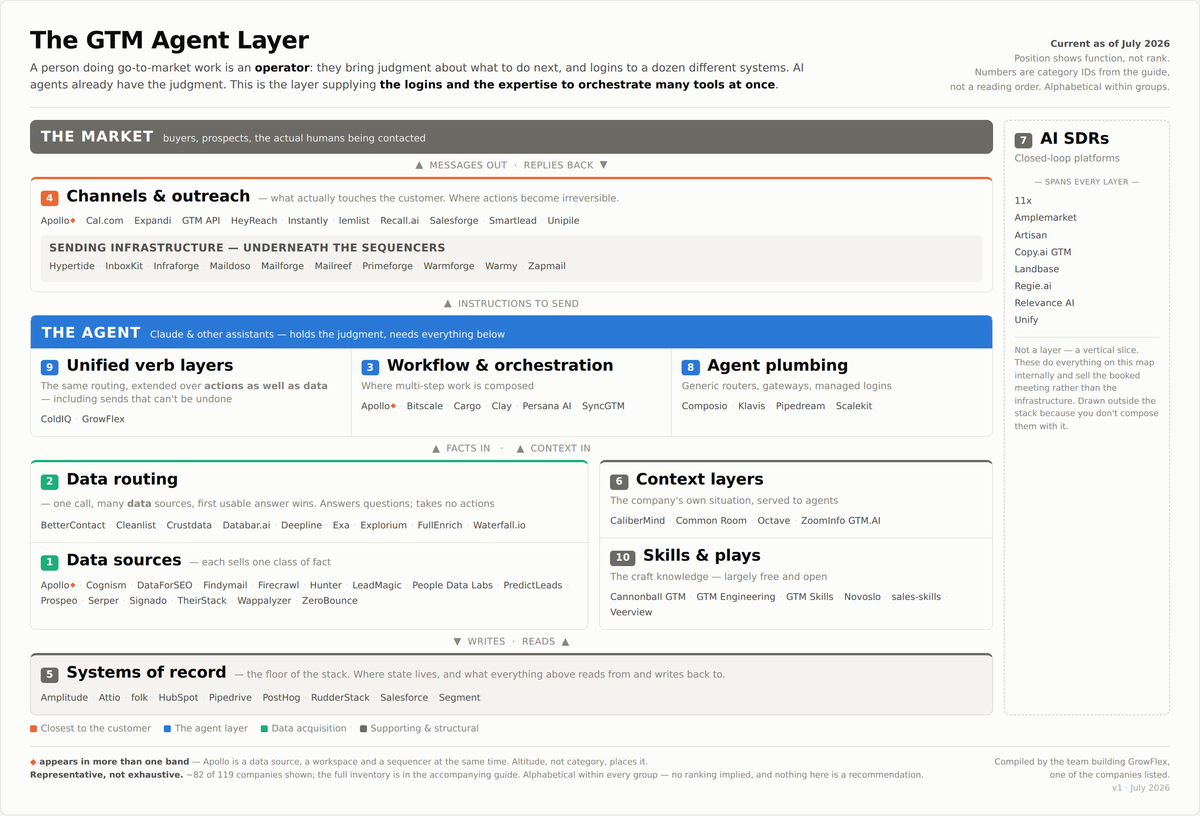Image resolution: width=1200 pixels, height=816 pixels.
Task: Click 'Cal.com' in Channels & outreach
Action: [x=105, y=221]
